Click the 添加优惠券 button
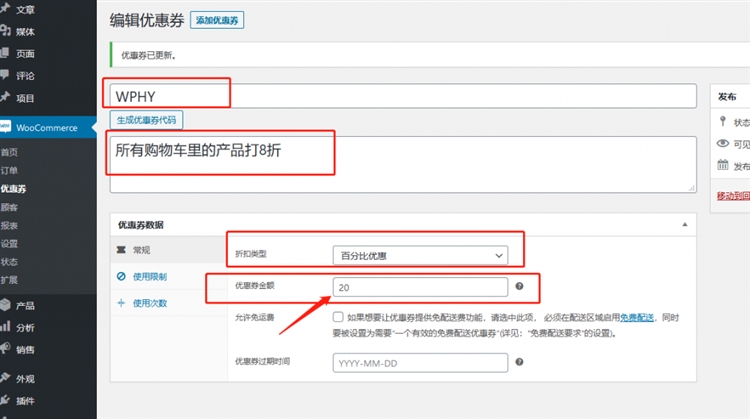This screenshot has height=419, width=750. tap(217, 20)
